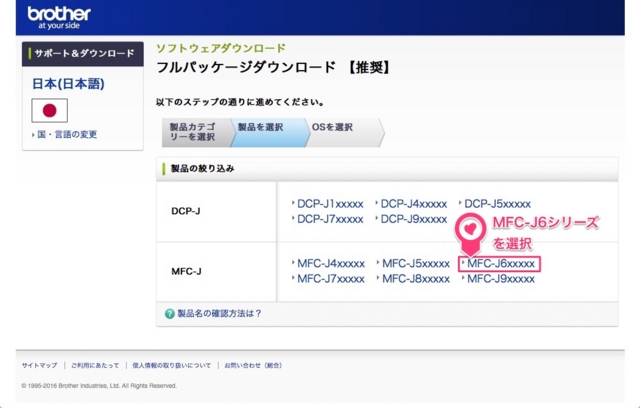The height and width of the screenshot is (408, 640).
Task: Choose the MFC-J6xxxxx series link
Action: click(x=500, y=264)
